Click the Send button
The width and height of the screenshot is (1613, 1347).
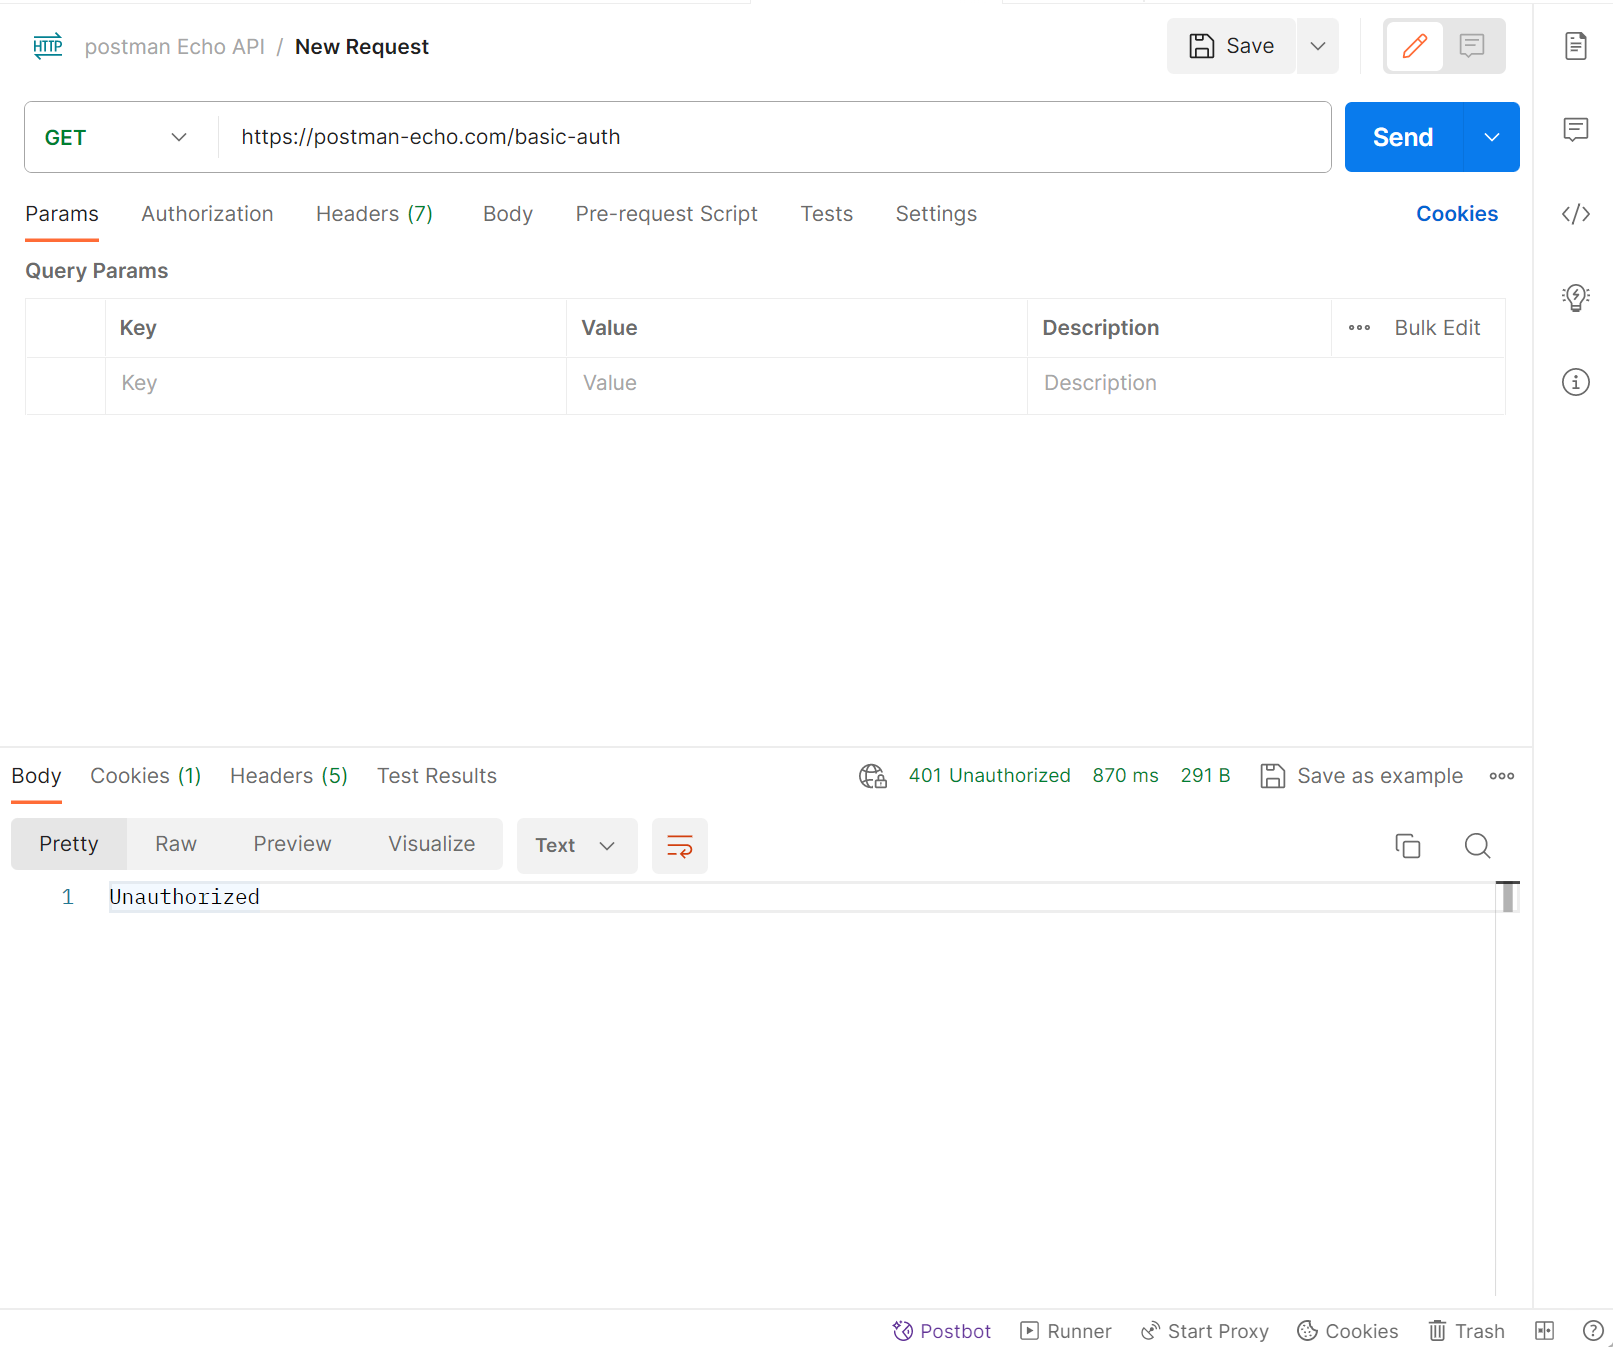click(1403, 137)
